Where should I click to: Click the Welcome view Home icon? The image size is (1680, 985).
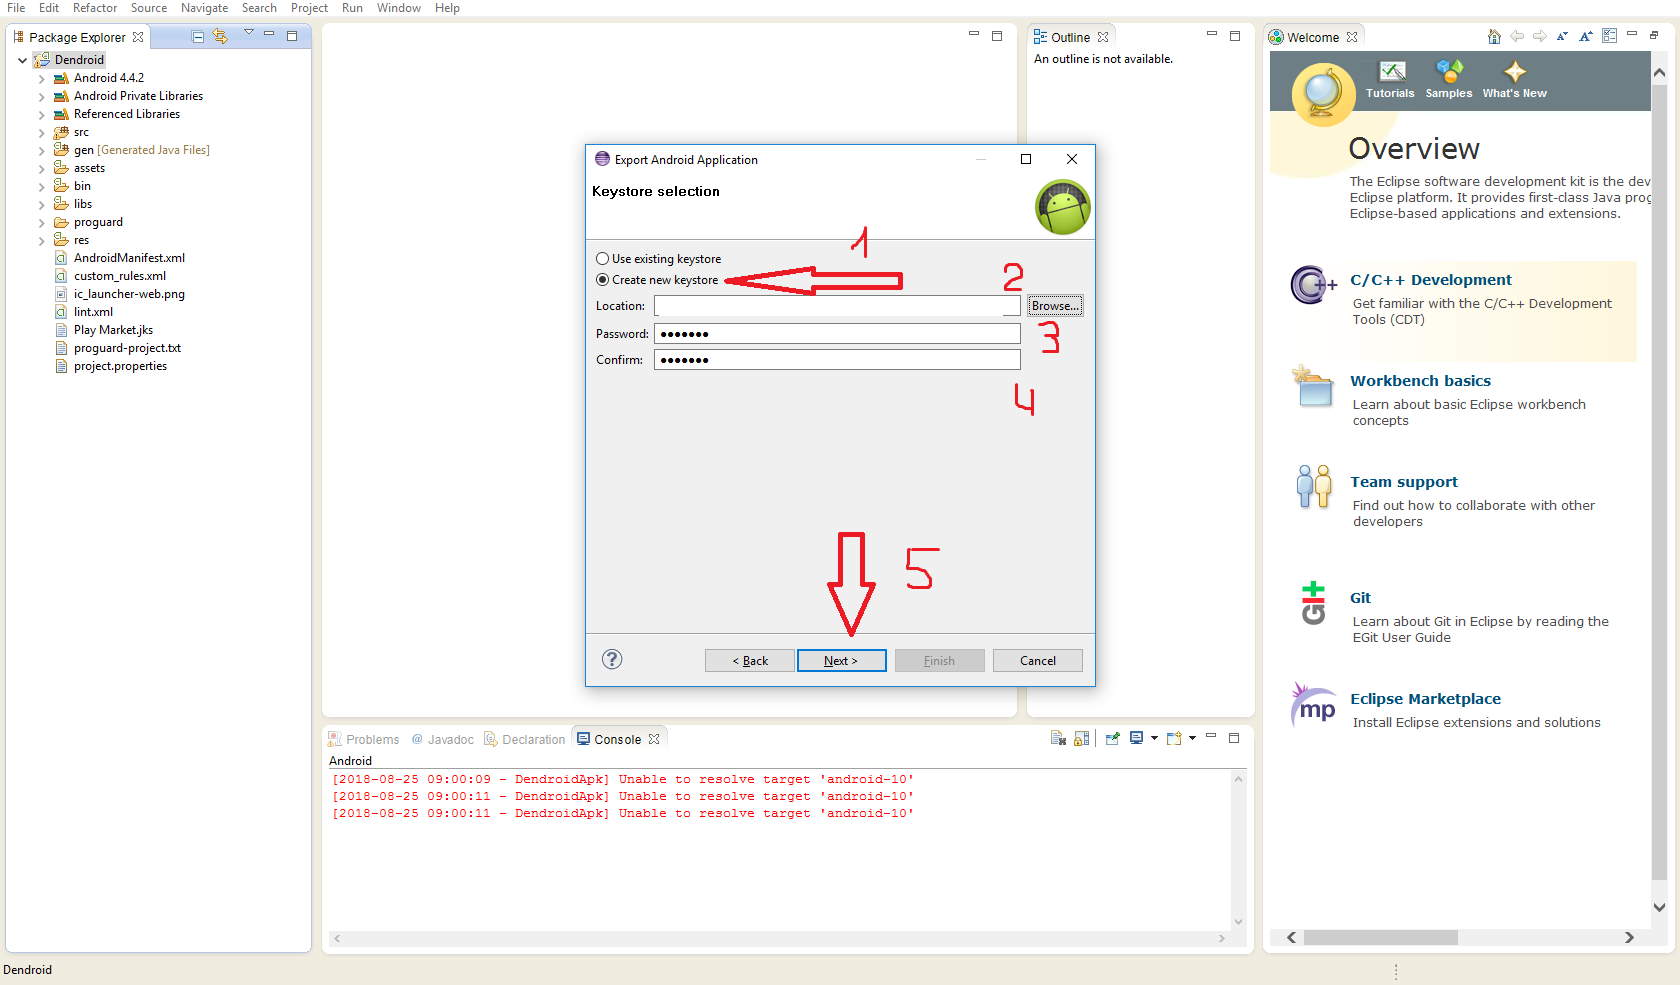[x=1494, y=37]
